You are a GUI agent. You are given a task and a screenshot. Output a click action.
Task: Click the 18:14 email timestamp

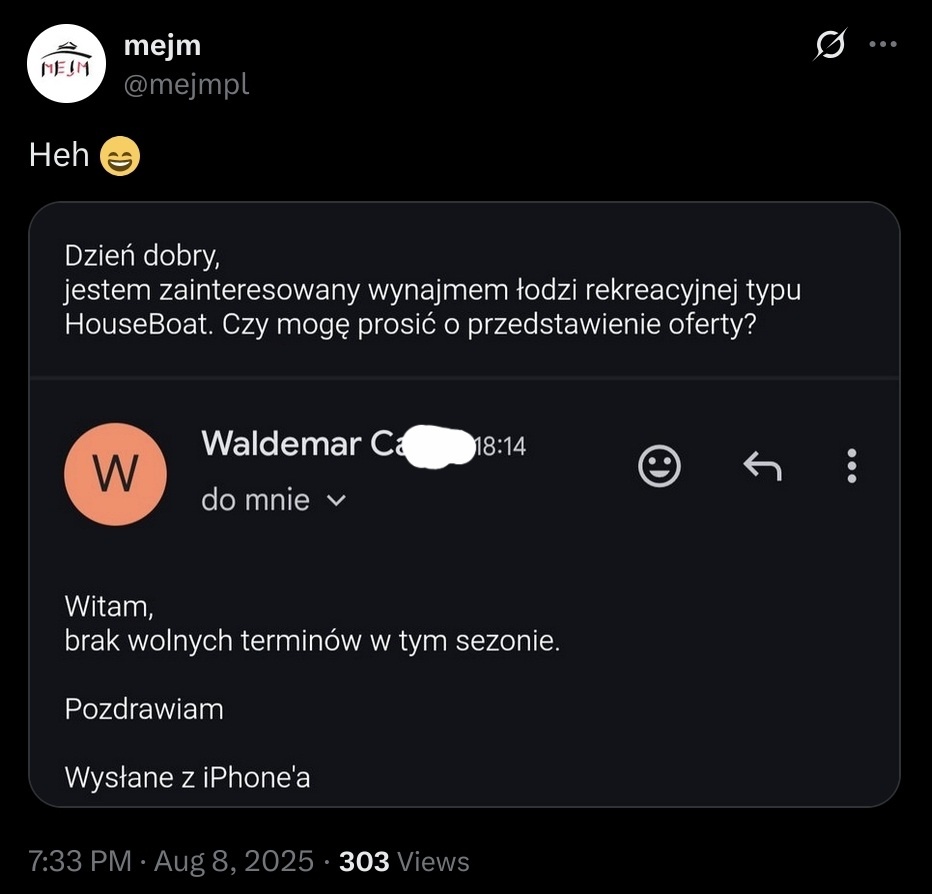[x=500, y=446]
